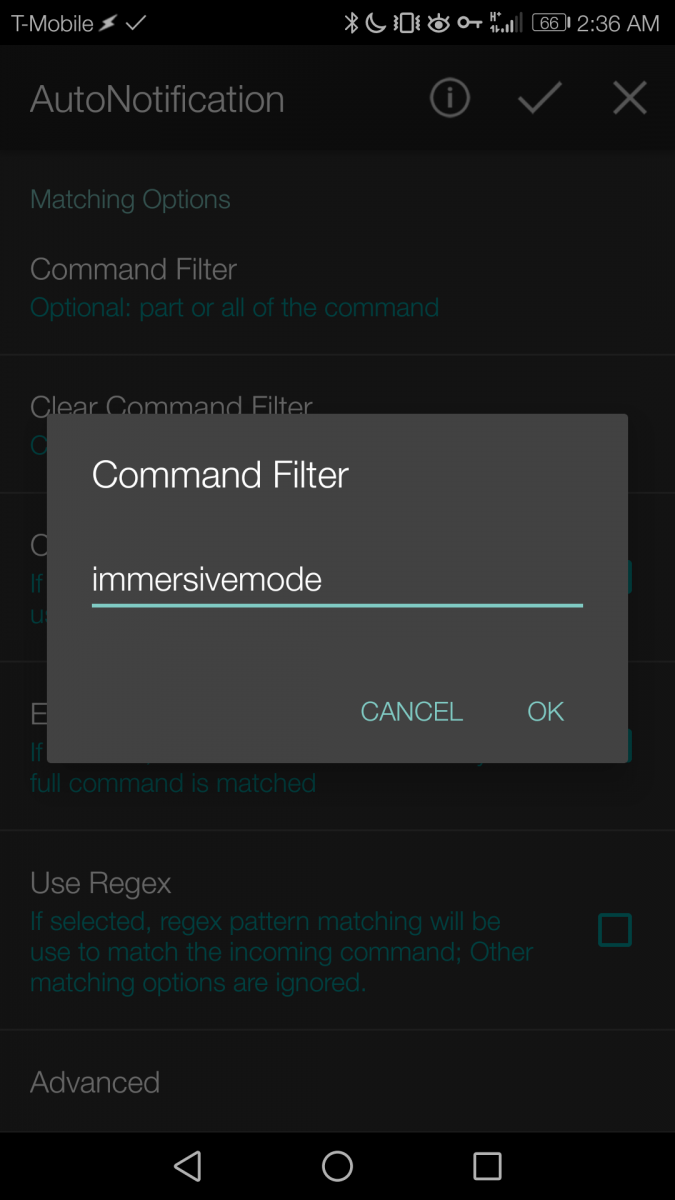Viewport: 675px width, 1200px height.
Task: Open the AutoNotification info icon
Action: [449, 98]
